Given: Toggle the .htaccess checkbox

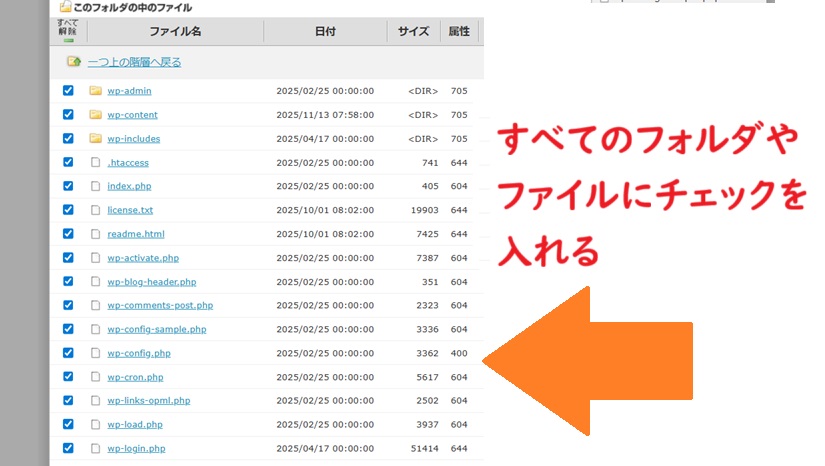Looking at the screenshot, I should (68, 161).
